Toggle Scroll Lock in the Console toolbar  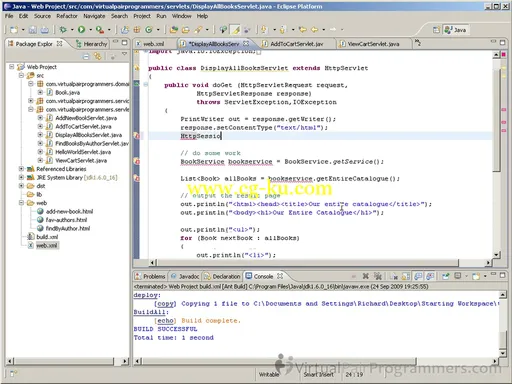click(406, 276)
